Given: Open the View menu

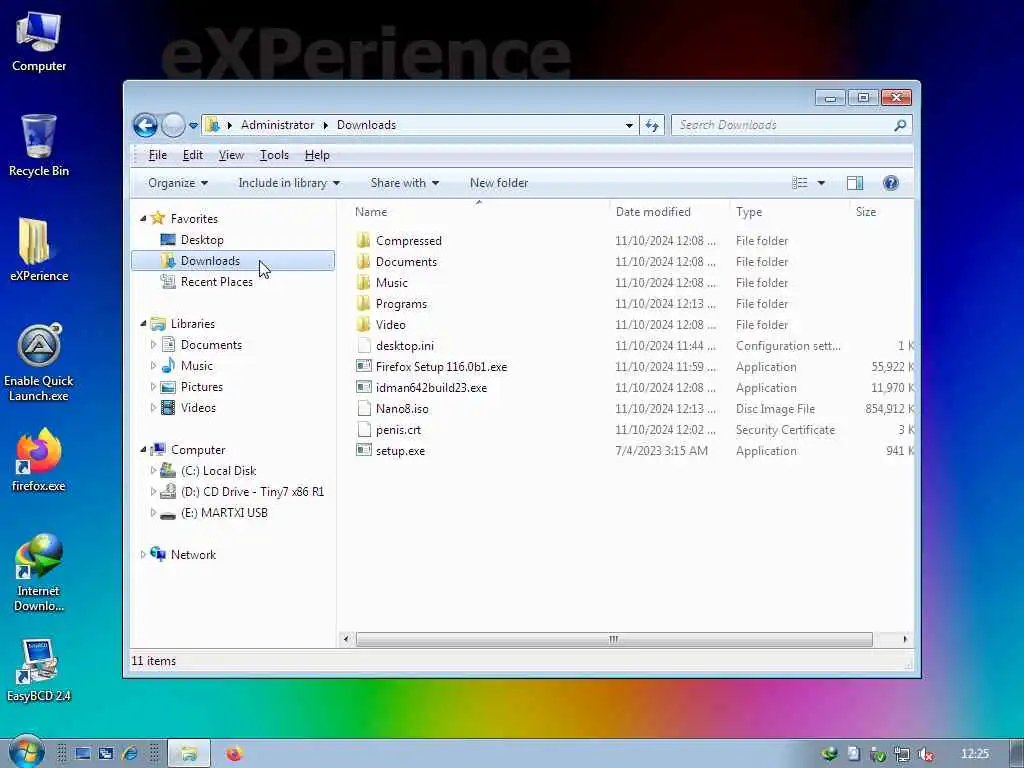Looking at the screenshot, I should [x=231, y=155].
